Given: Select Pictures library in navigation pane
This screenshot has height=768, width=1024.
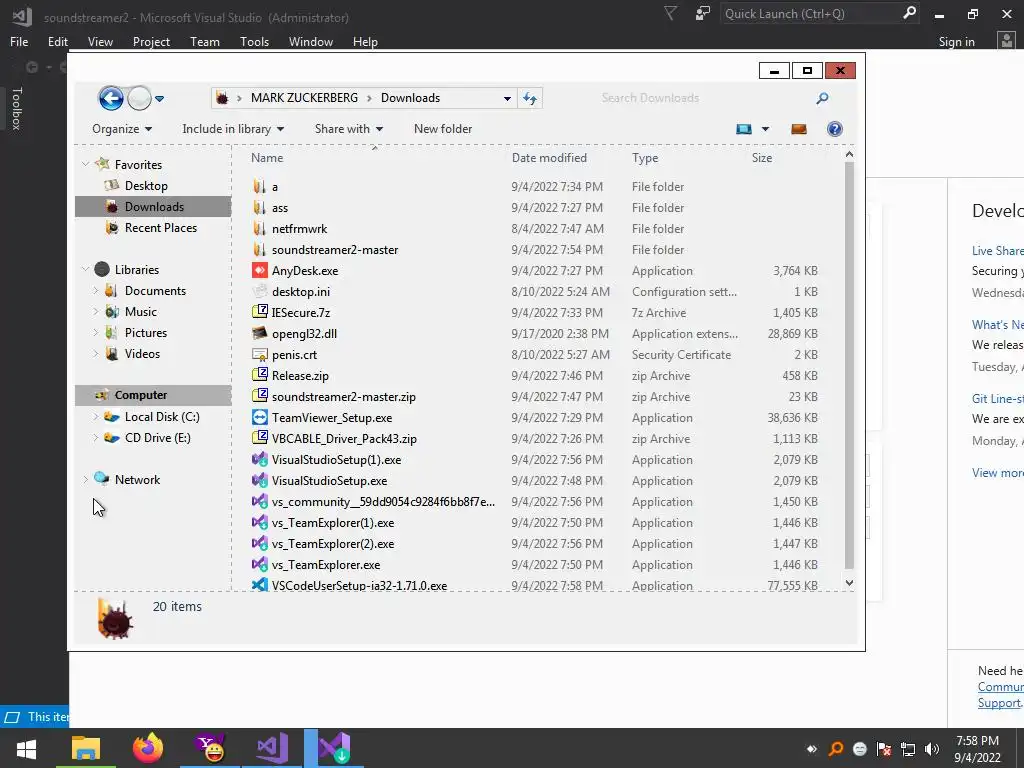Looking at the screenshot, I should 146,332.
